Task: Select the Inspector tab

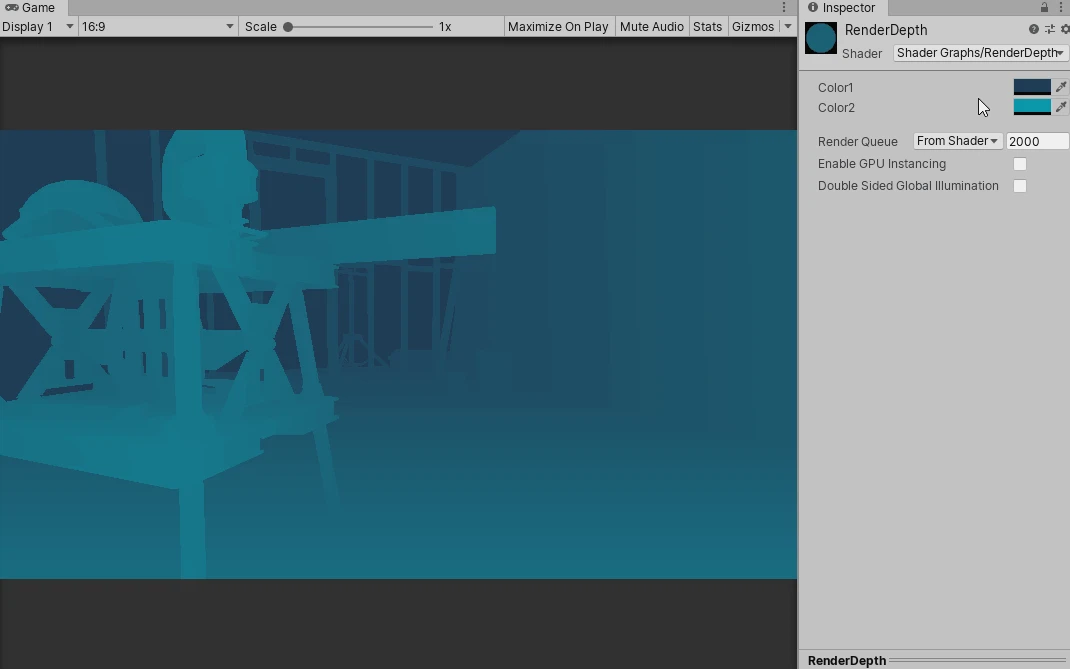Action: click(x=843, y=8)
